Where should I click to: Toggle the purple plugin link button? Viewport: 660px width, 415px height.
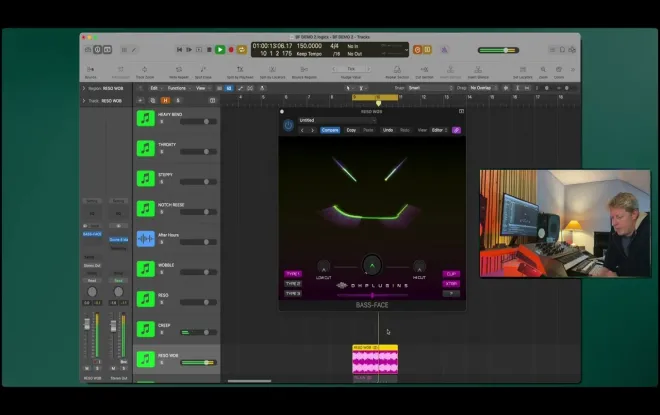click(456, 130)
